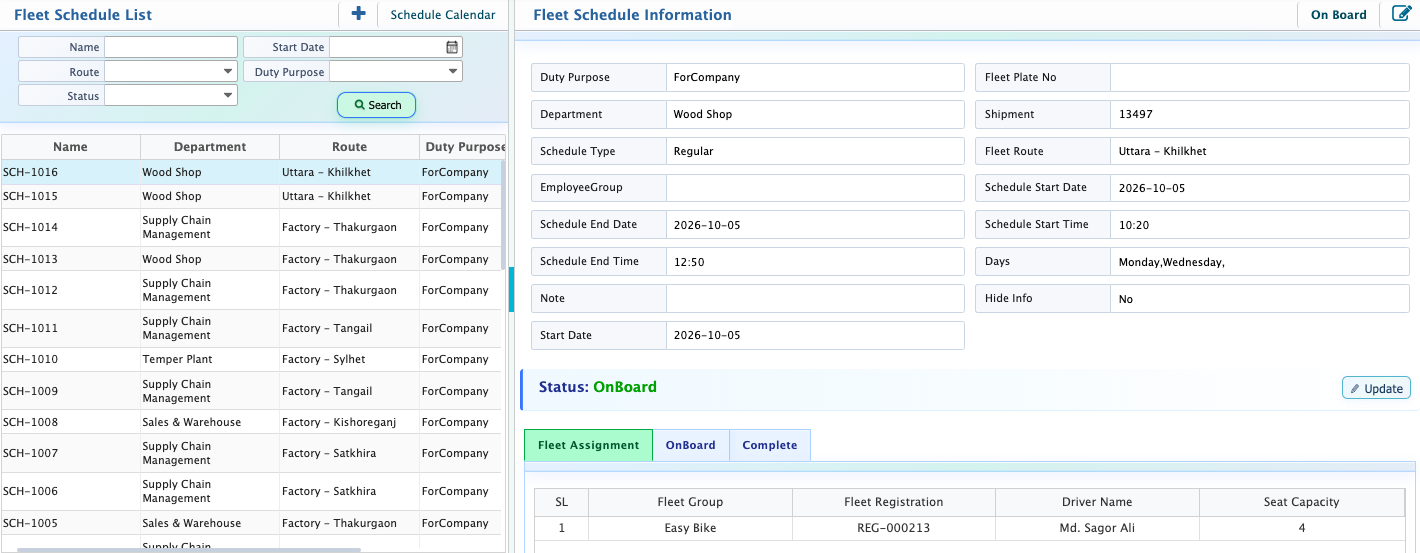Click the Shipment 13497 field
Image resolution: width=1420 pixels, height=553 pixels.
[x=1260, y=114]
